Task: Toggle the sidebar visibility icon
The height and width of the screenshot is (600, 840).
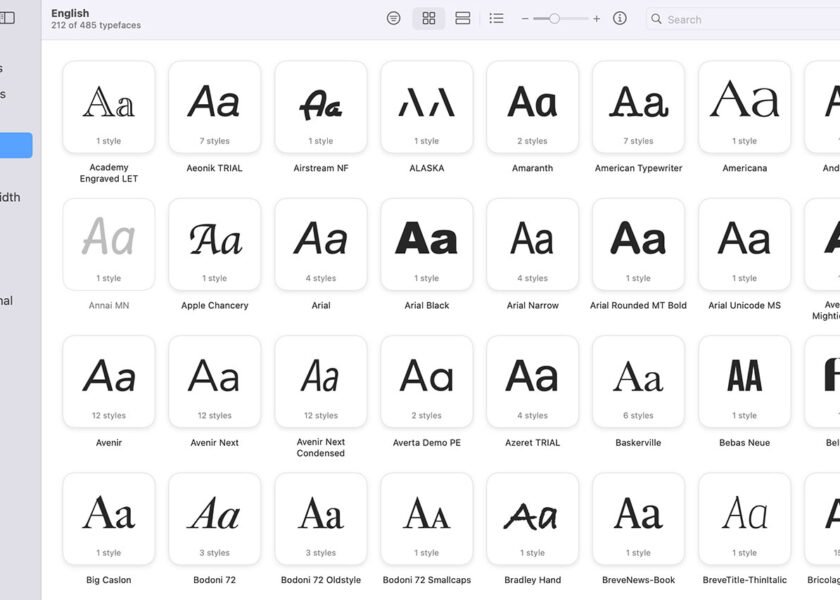Action: [7, 18]
